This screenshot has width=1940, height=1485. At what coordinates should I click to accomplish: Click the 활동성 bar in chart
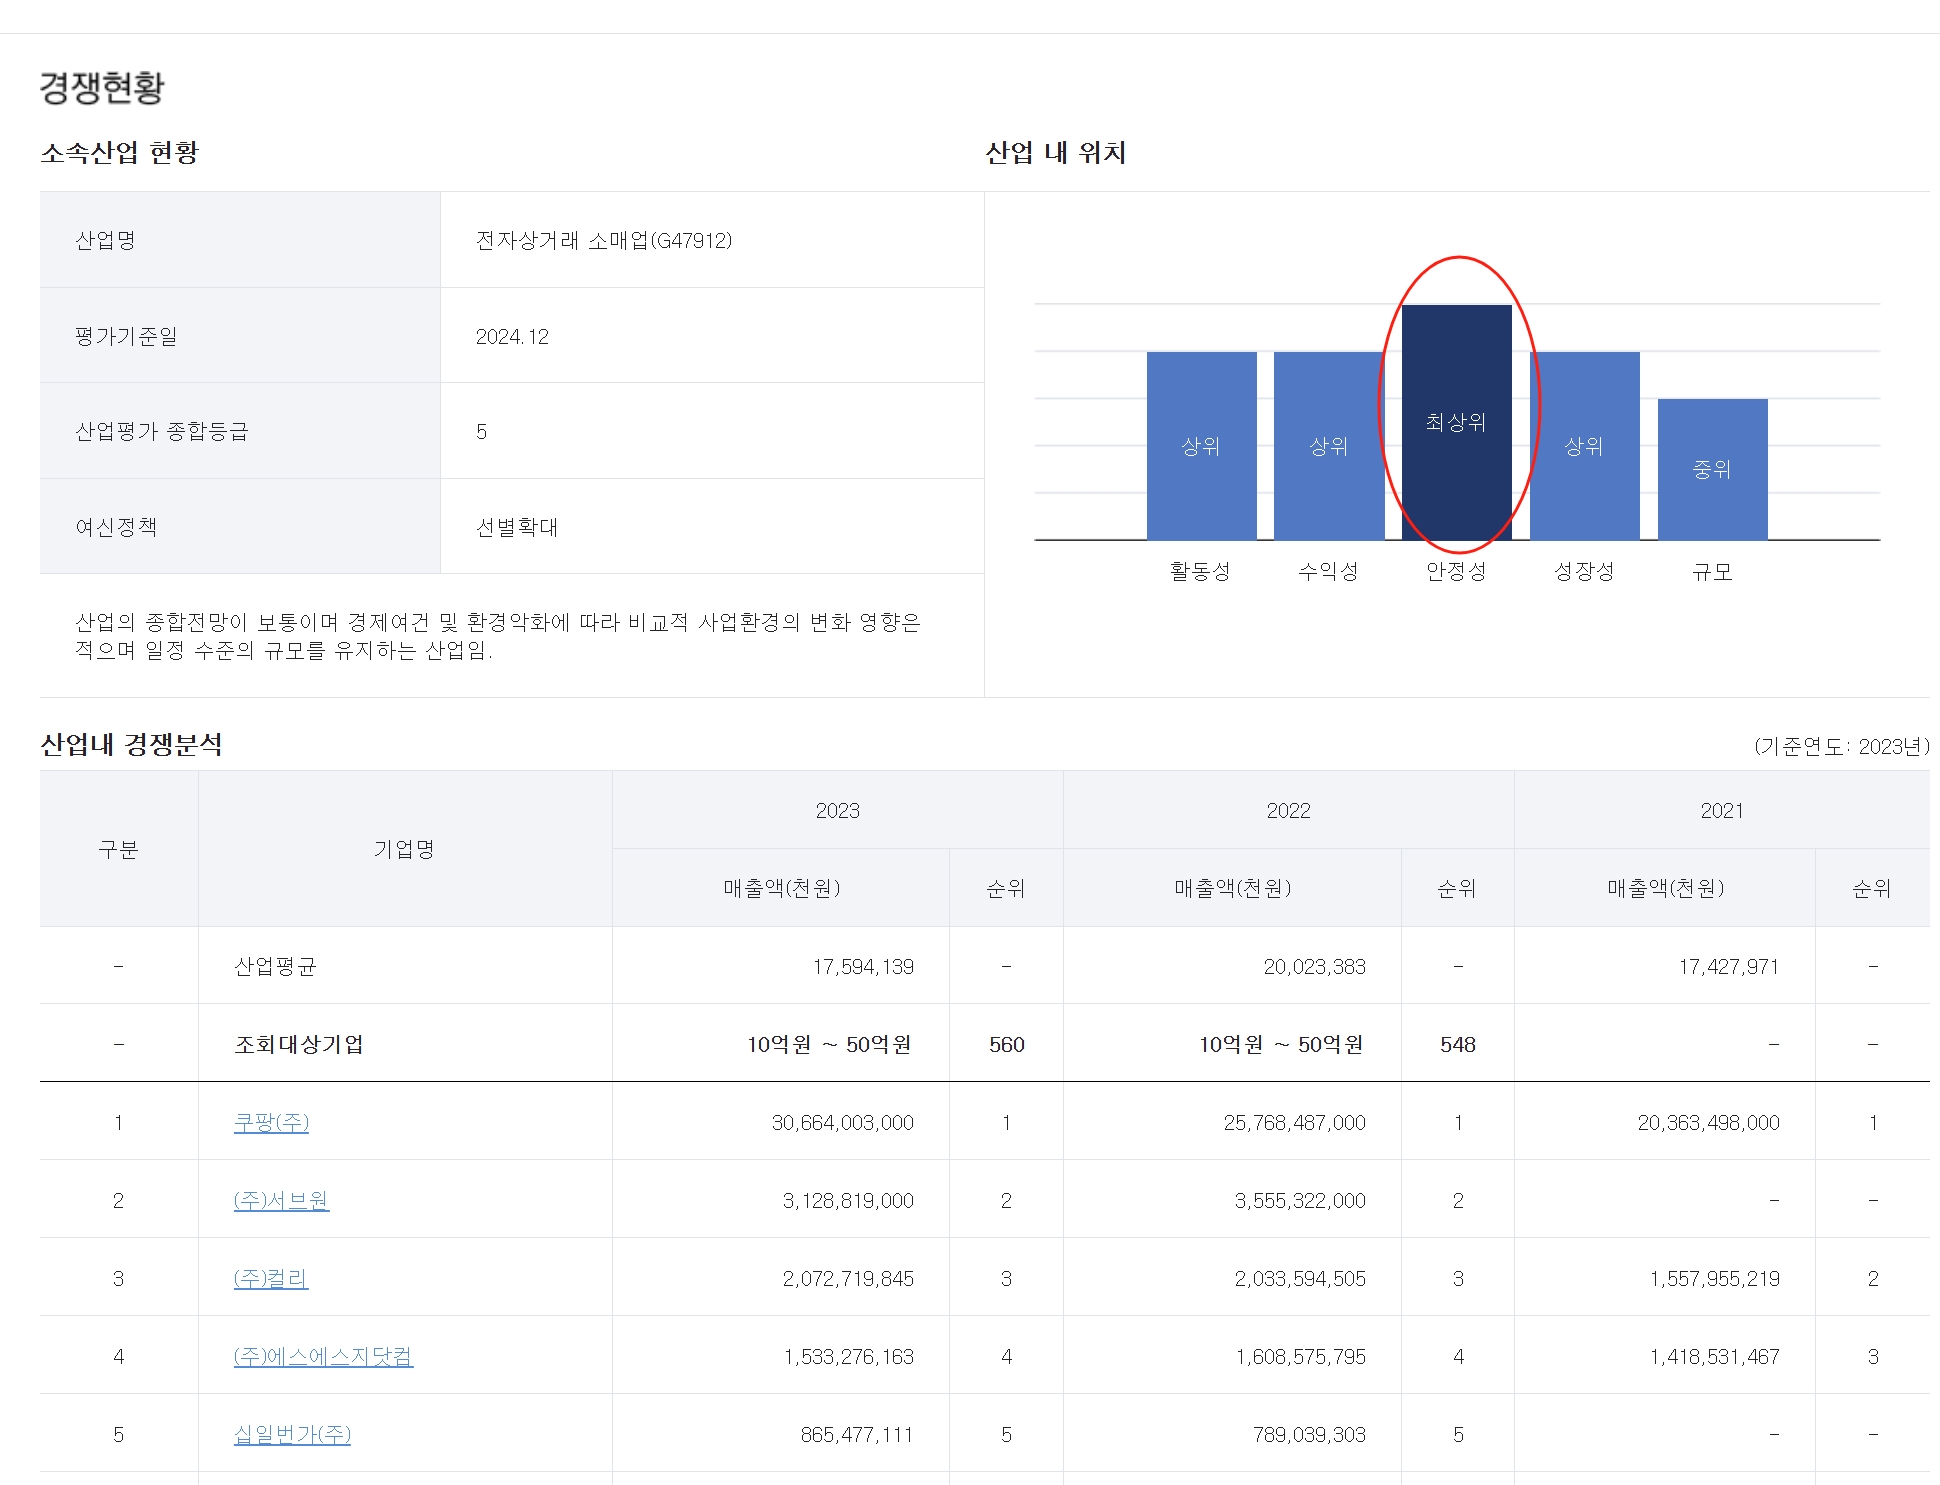click(1201, 446)
